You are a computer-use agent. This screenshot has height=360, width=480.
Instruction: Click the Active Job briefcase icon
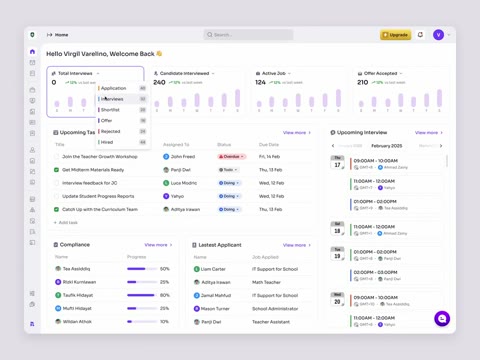pos(258,73)
